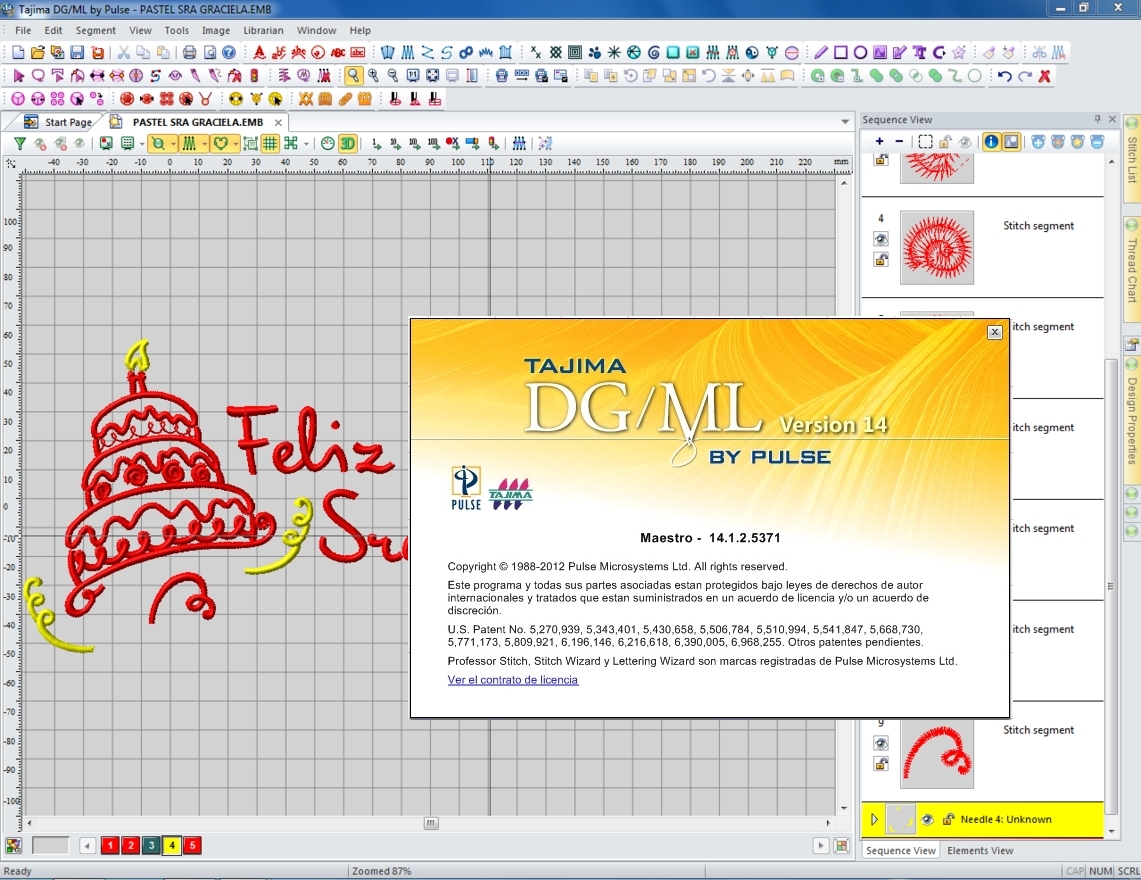Viewport: 1141px width, 880px height.
Task: Click the blue info icon in Sequence View
Action: click(991, 142)
